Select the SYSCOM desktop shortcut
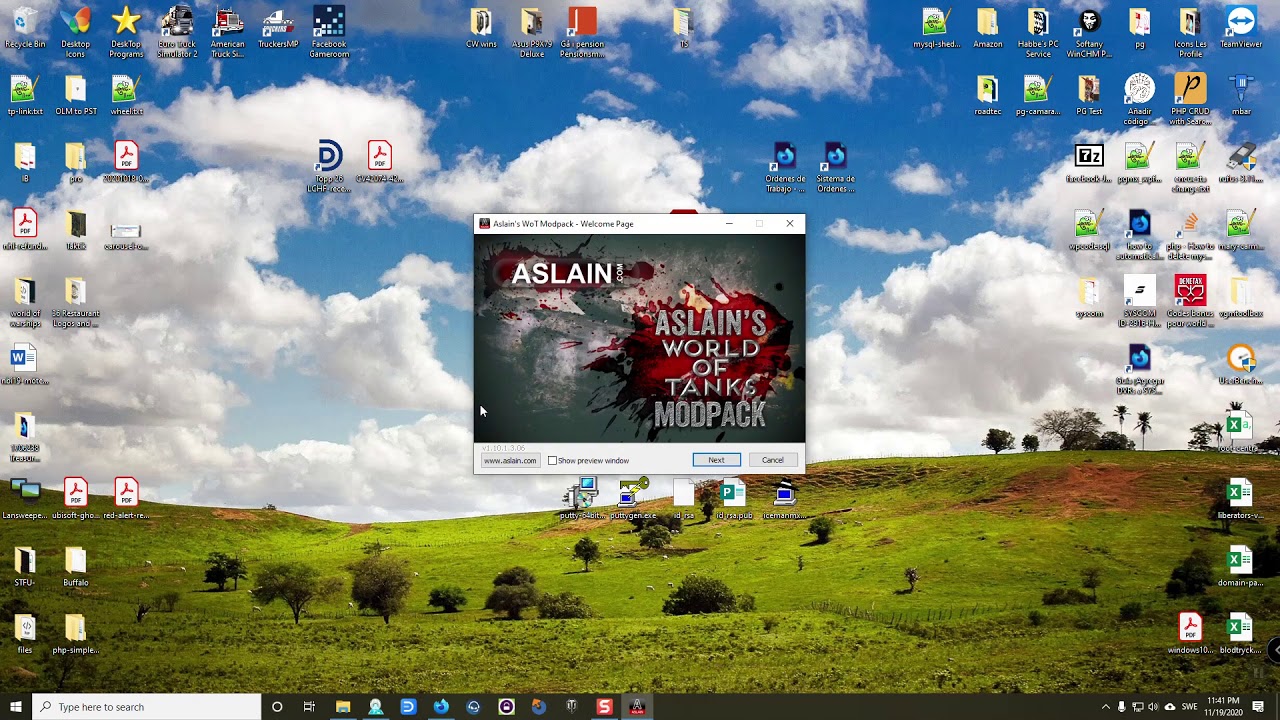1280x720 pixels. pos(1139,301)
